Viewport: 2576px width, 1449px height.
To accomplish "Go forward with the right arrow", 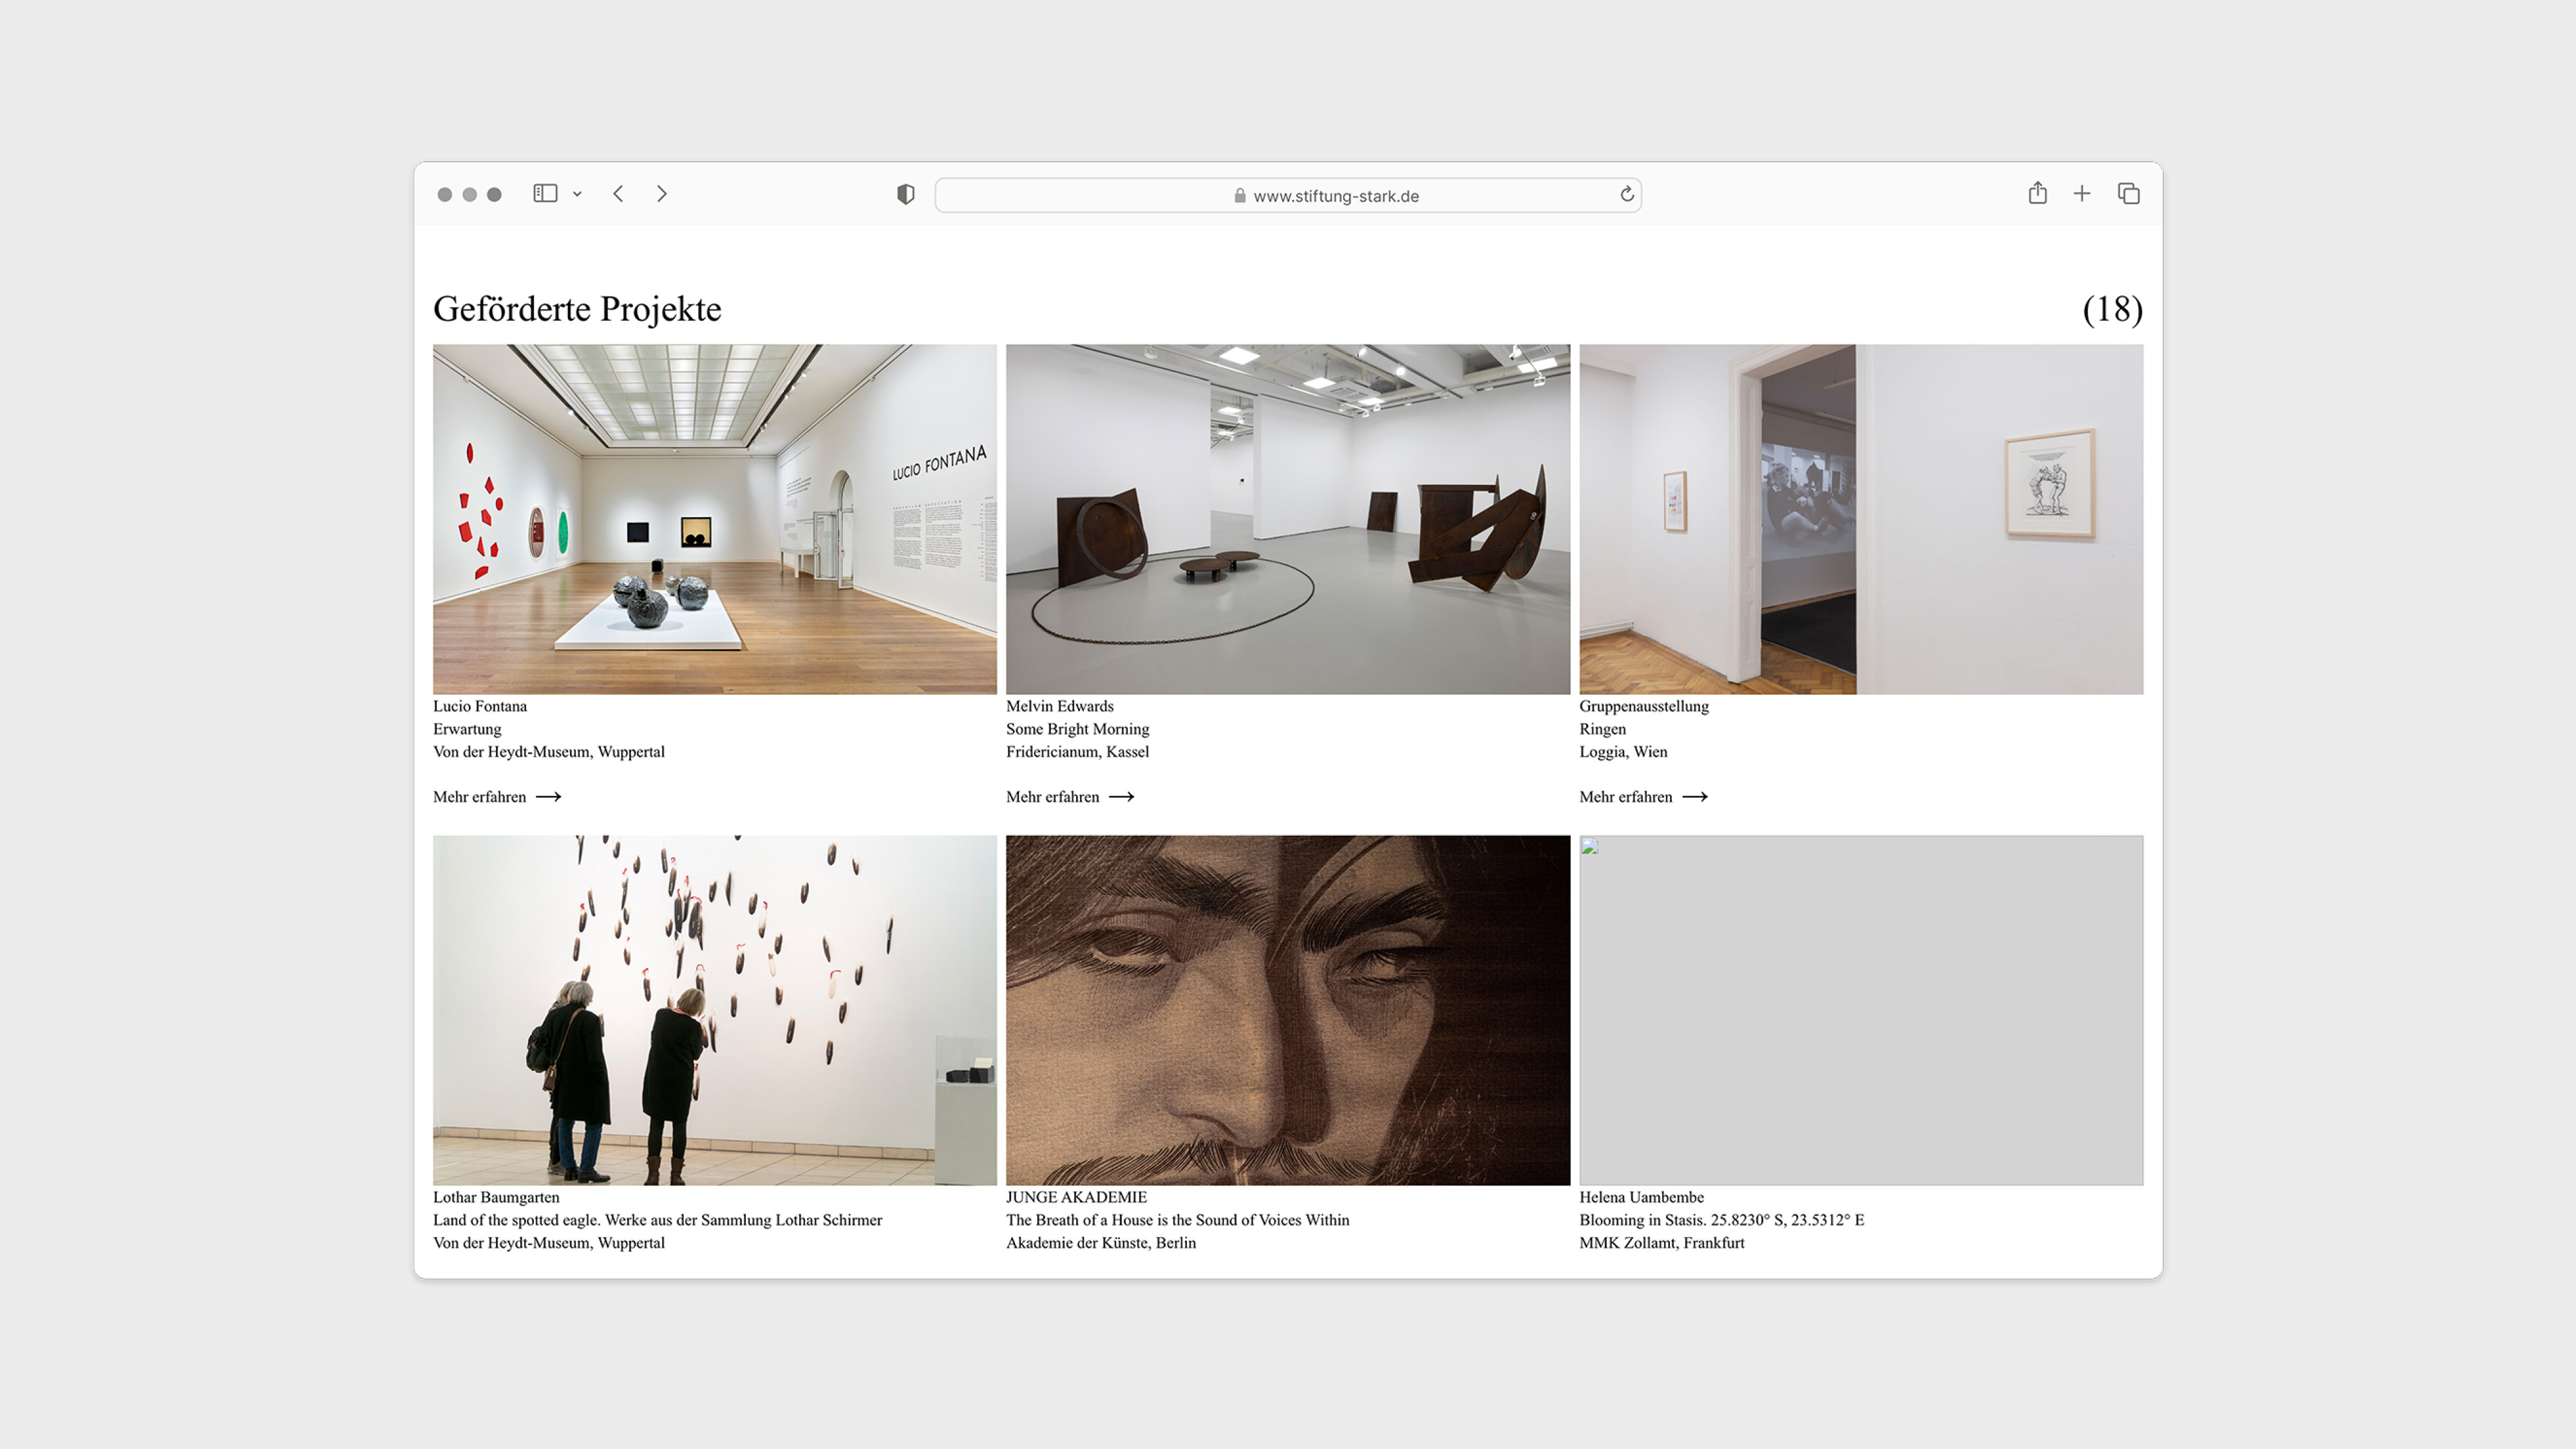I will pos(661,194).
